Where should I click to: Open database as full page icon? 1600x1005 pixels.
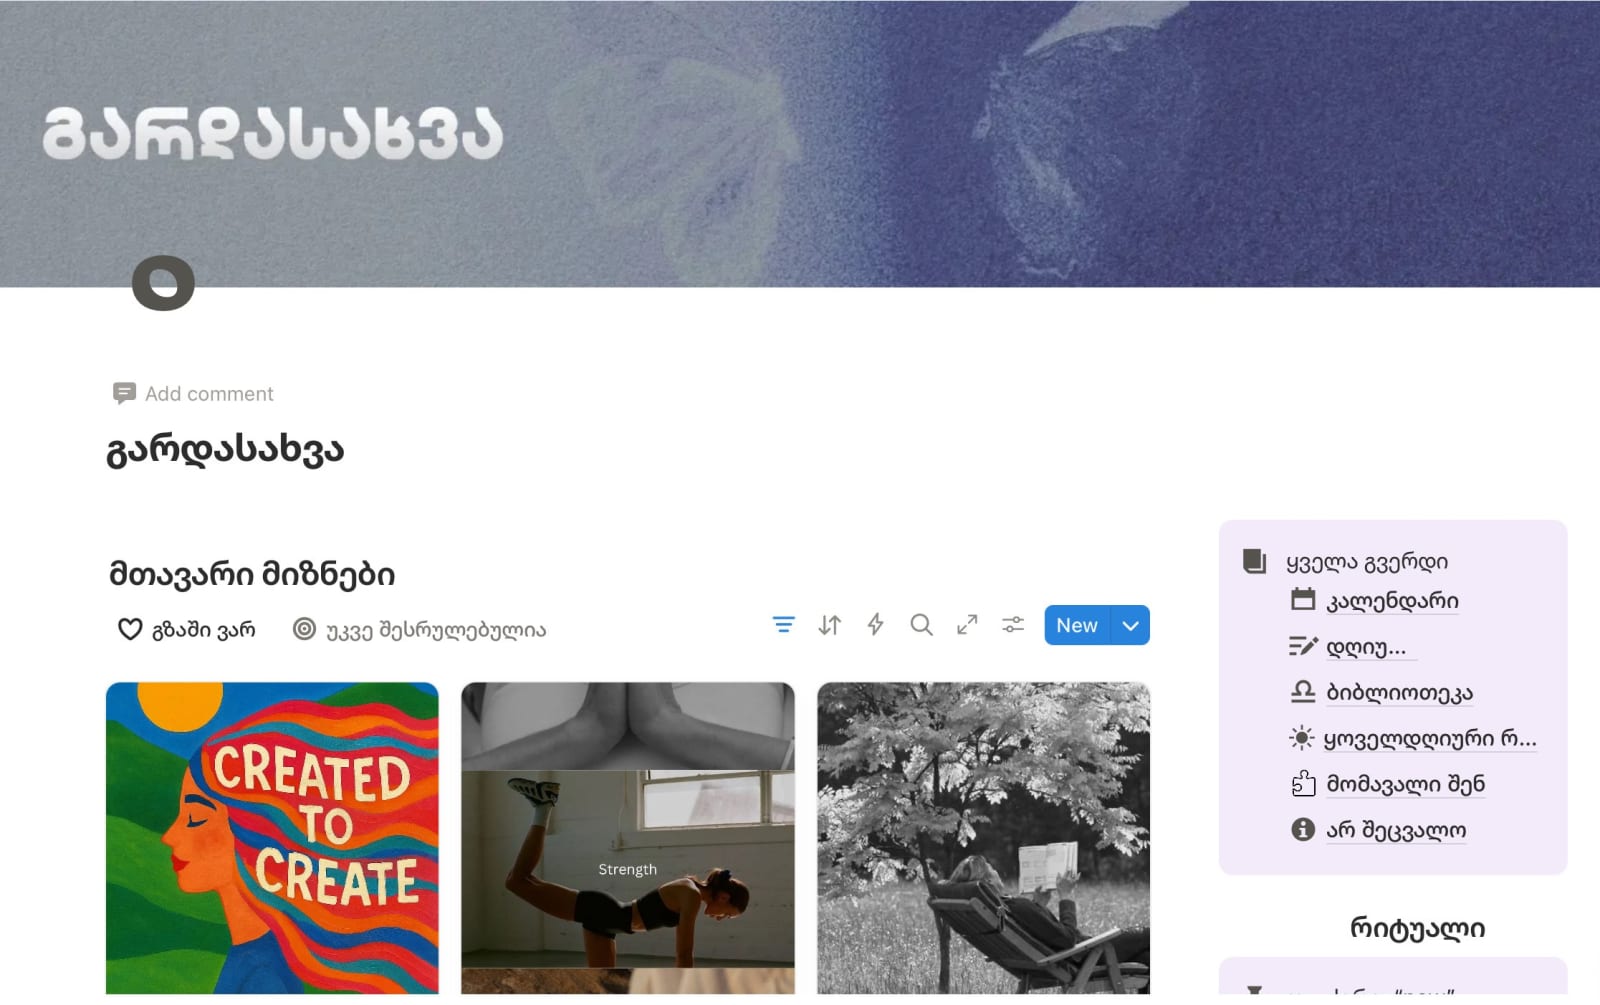(x=967, y=626)
